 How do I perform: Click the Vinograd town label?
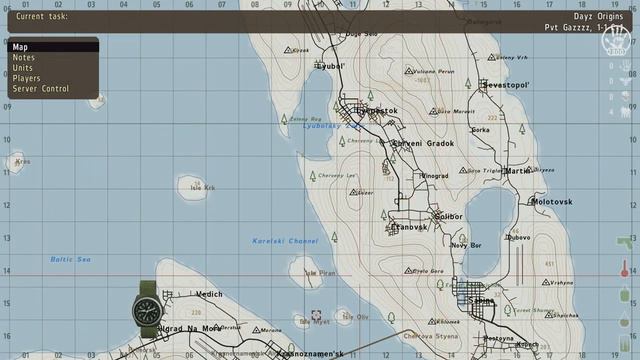click(434, 176)
